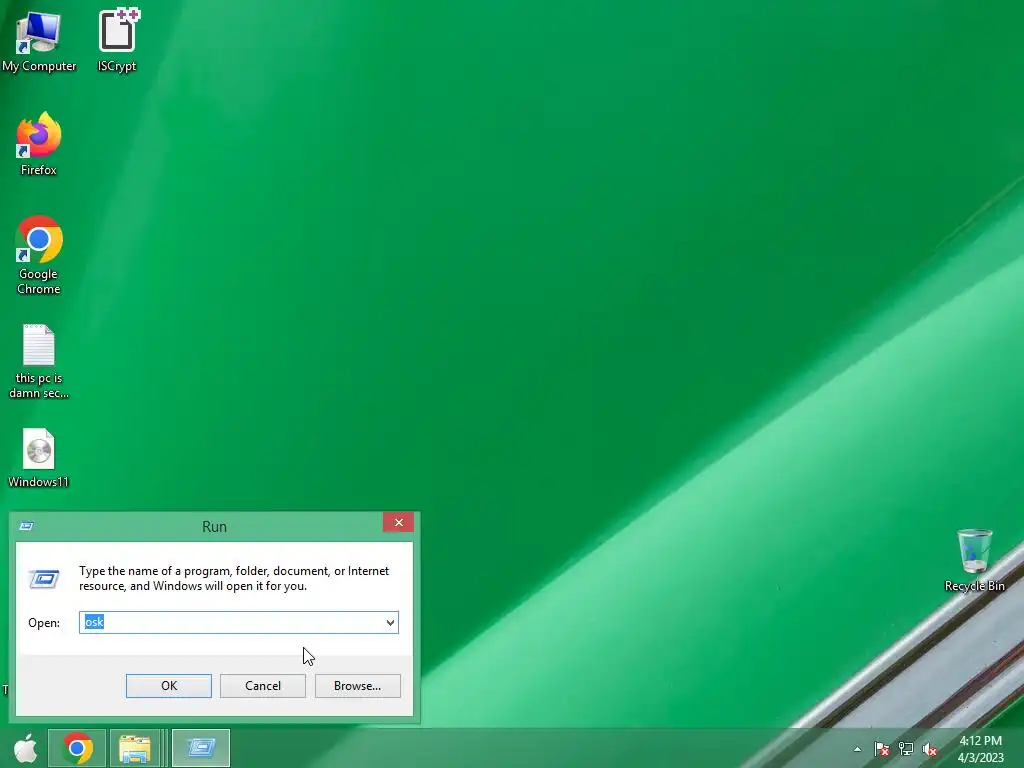
Task: Select the Recycle Bin icon
Action: tap(974, 560)
